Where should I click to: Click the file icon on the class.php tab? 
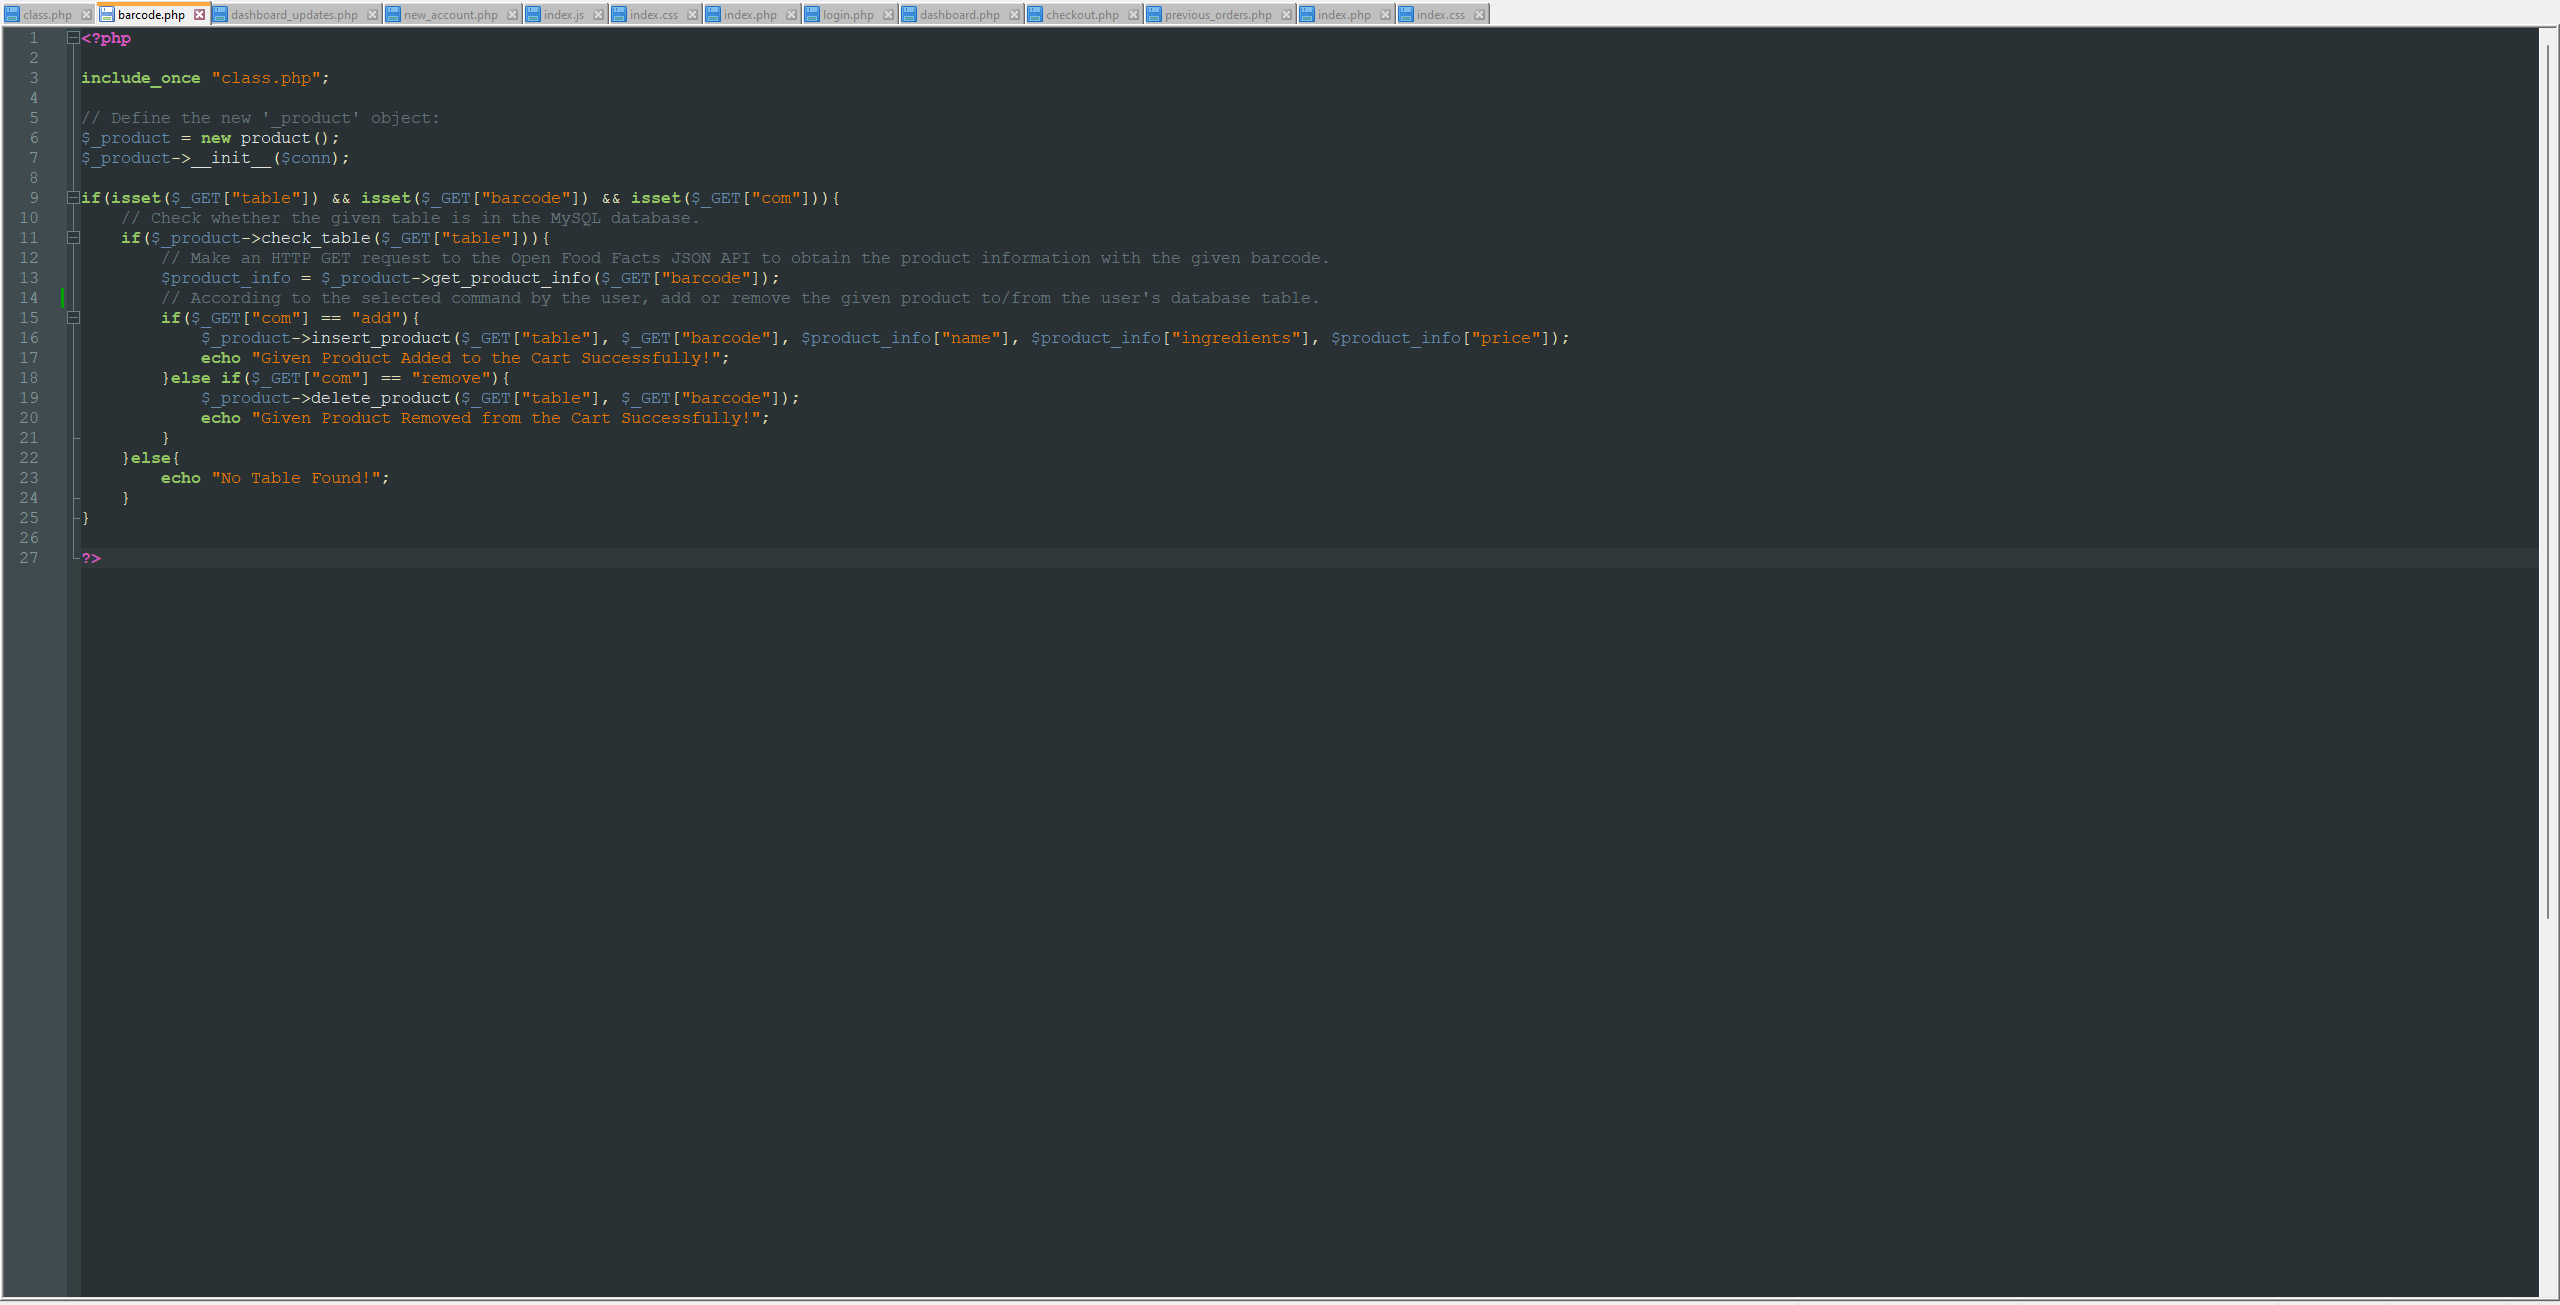point(12,14)
